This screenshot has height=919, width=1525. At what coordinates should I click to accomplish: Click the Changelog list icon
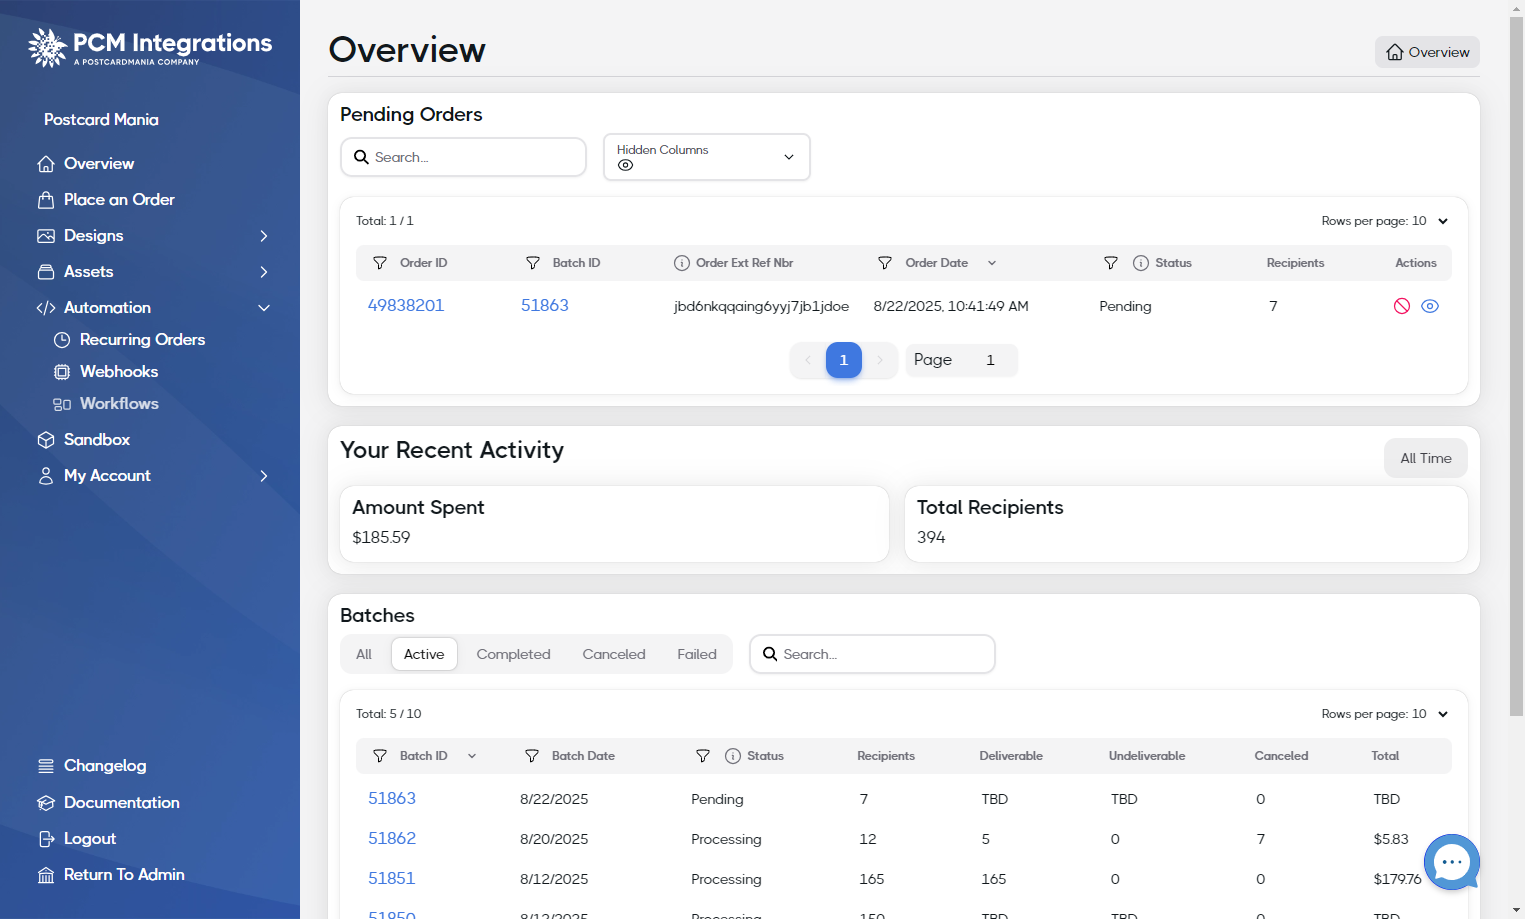pos(46,766)
